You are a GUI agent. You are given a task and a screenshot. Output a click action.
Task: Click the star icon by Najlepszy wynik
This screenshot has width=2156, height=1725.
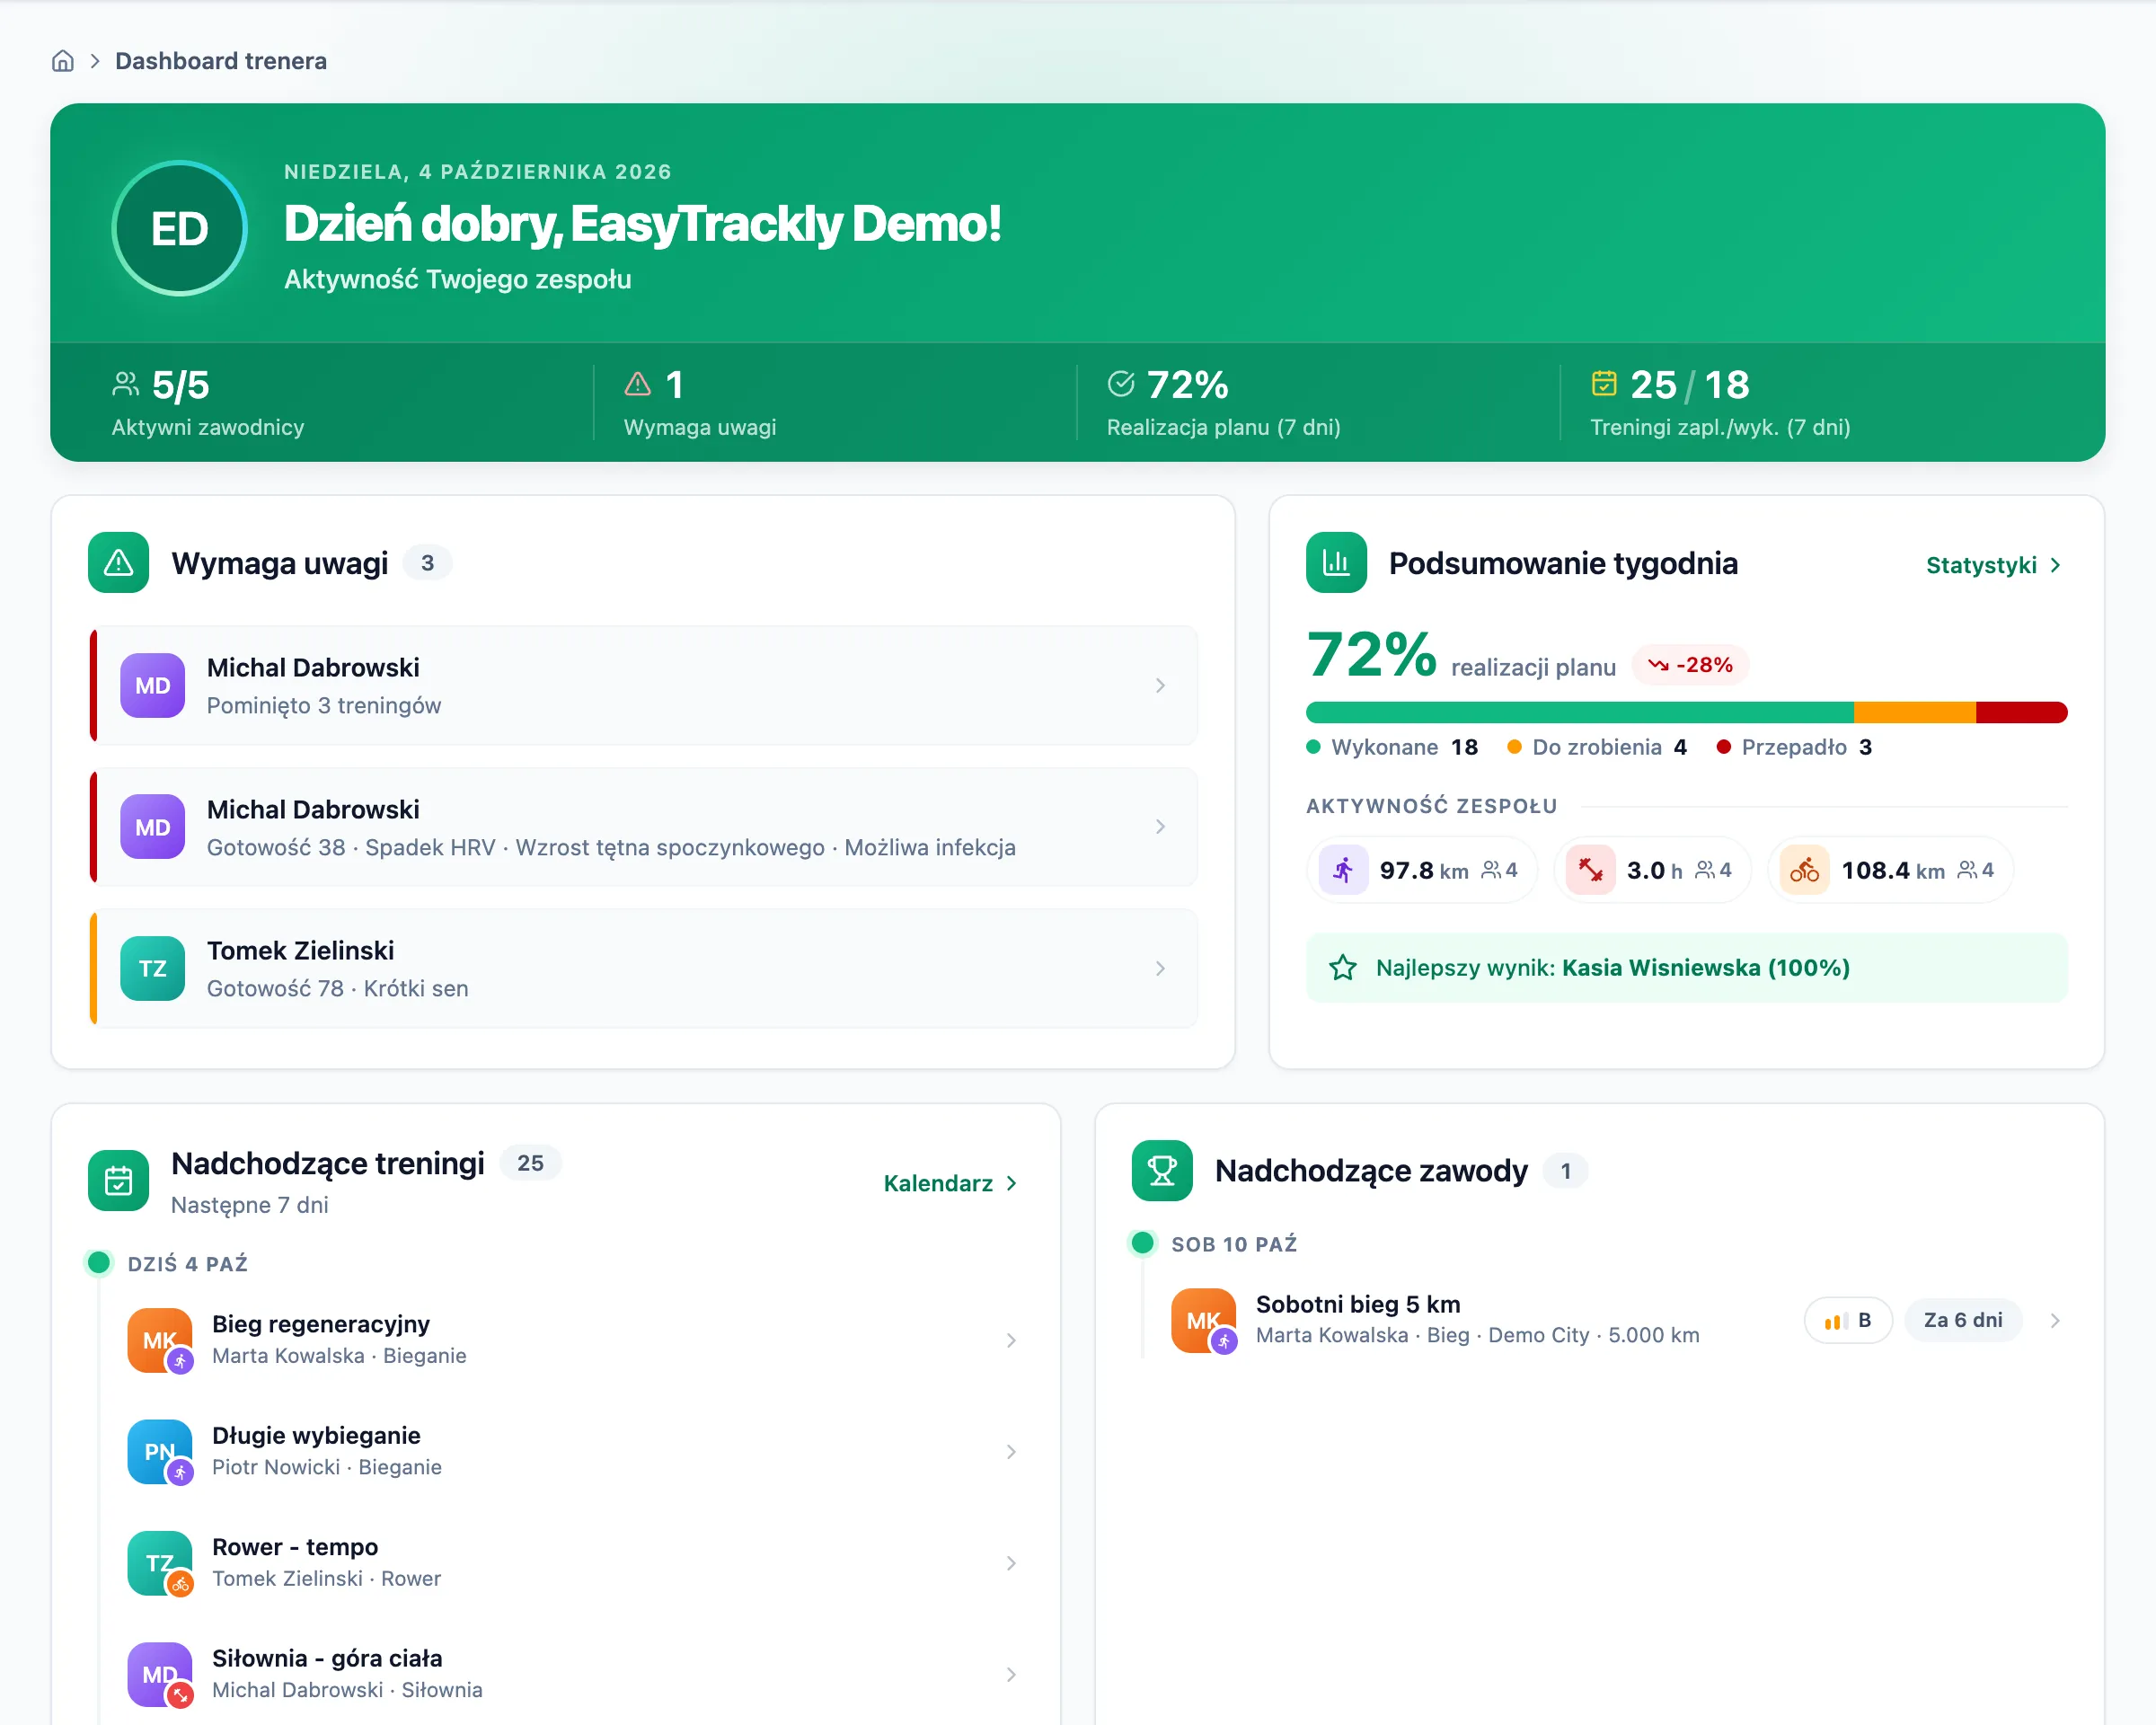[1342, 968]
